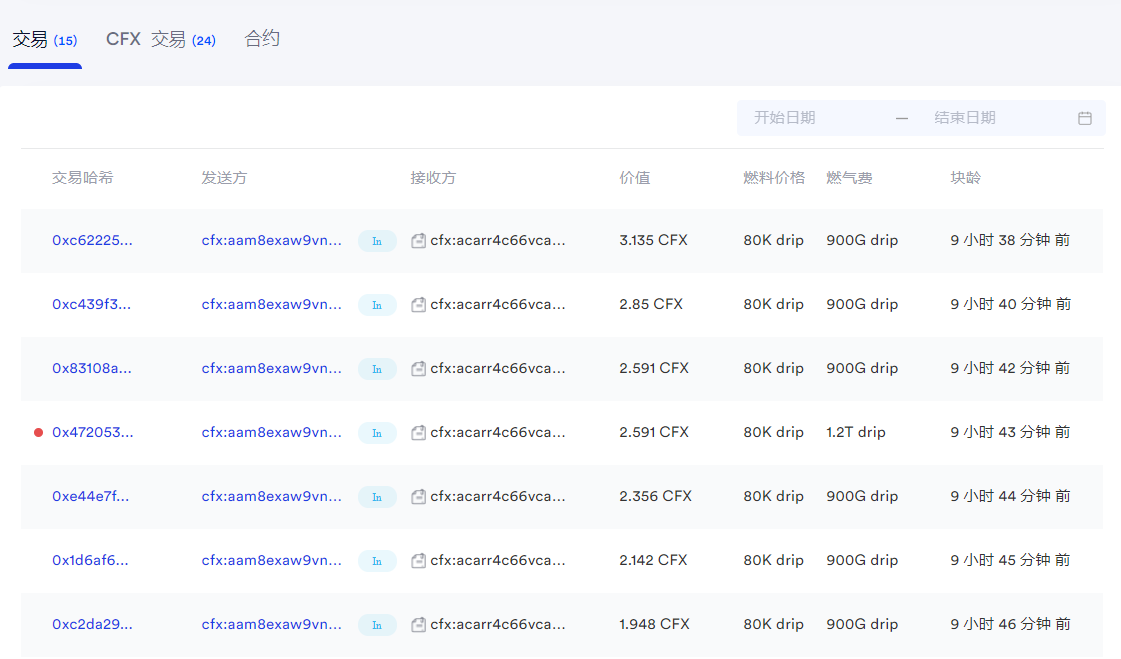Click the In badge in 0xc2da29 row
The image size is (1121, 659).
tap(377, 625)
